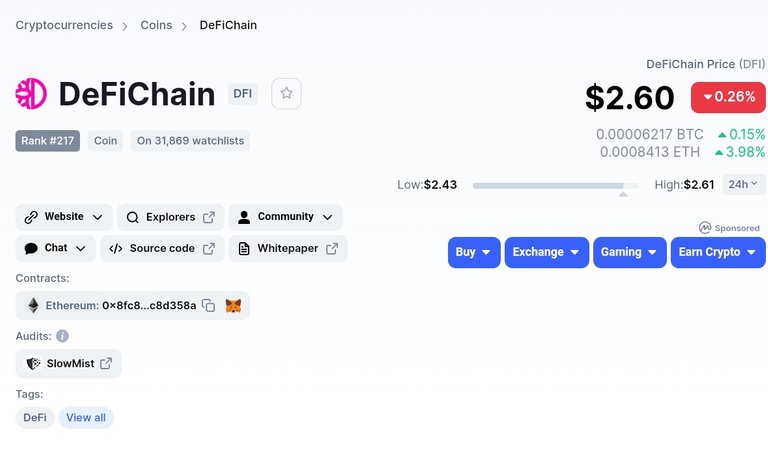
Task: Go to Coins breadcrumb link
Action: [156, 25]
